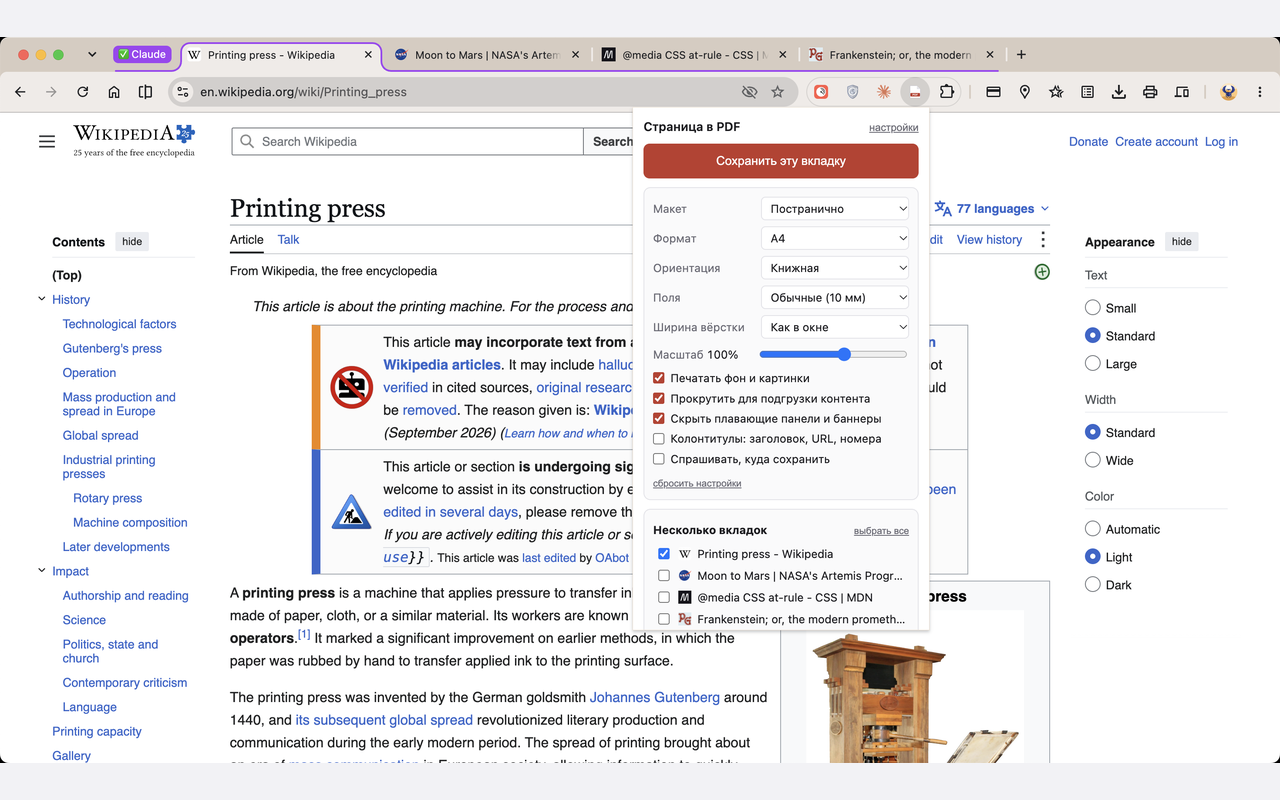The width and height of the screenshot is (1280, 800).
Task: Open the downloads arrow icon
Action: click(1119, 92)
